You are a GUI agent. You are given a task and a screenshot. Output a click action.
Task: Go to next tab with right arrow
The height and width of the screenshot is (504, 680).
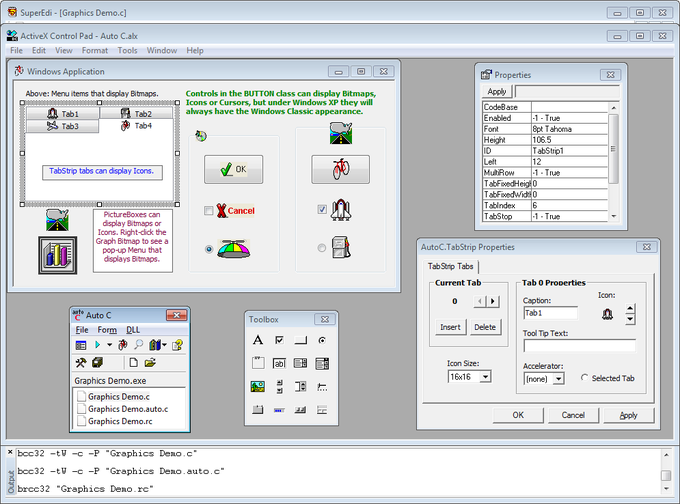tap(493, 301)
